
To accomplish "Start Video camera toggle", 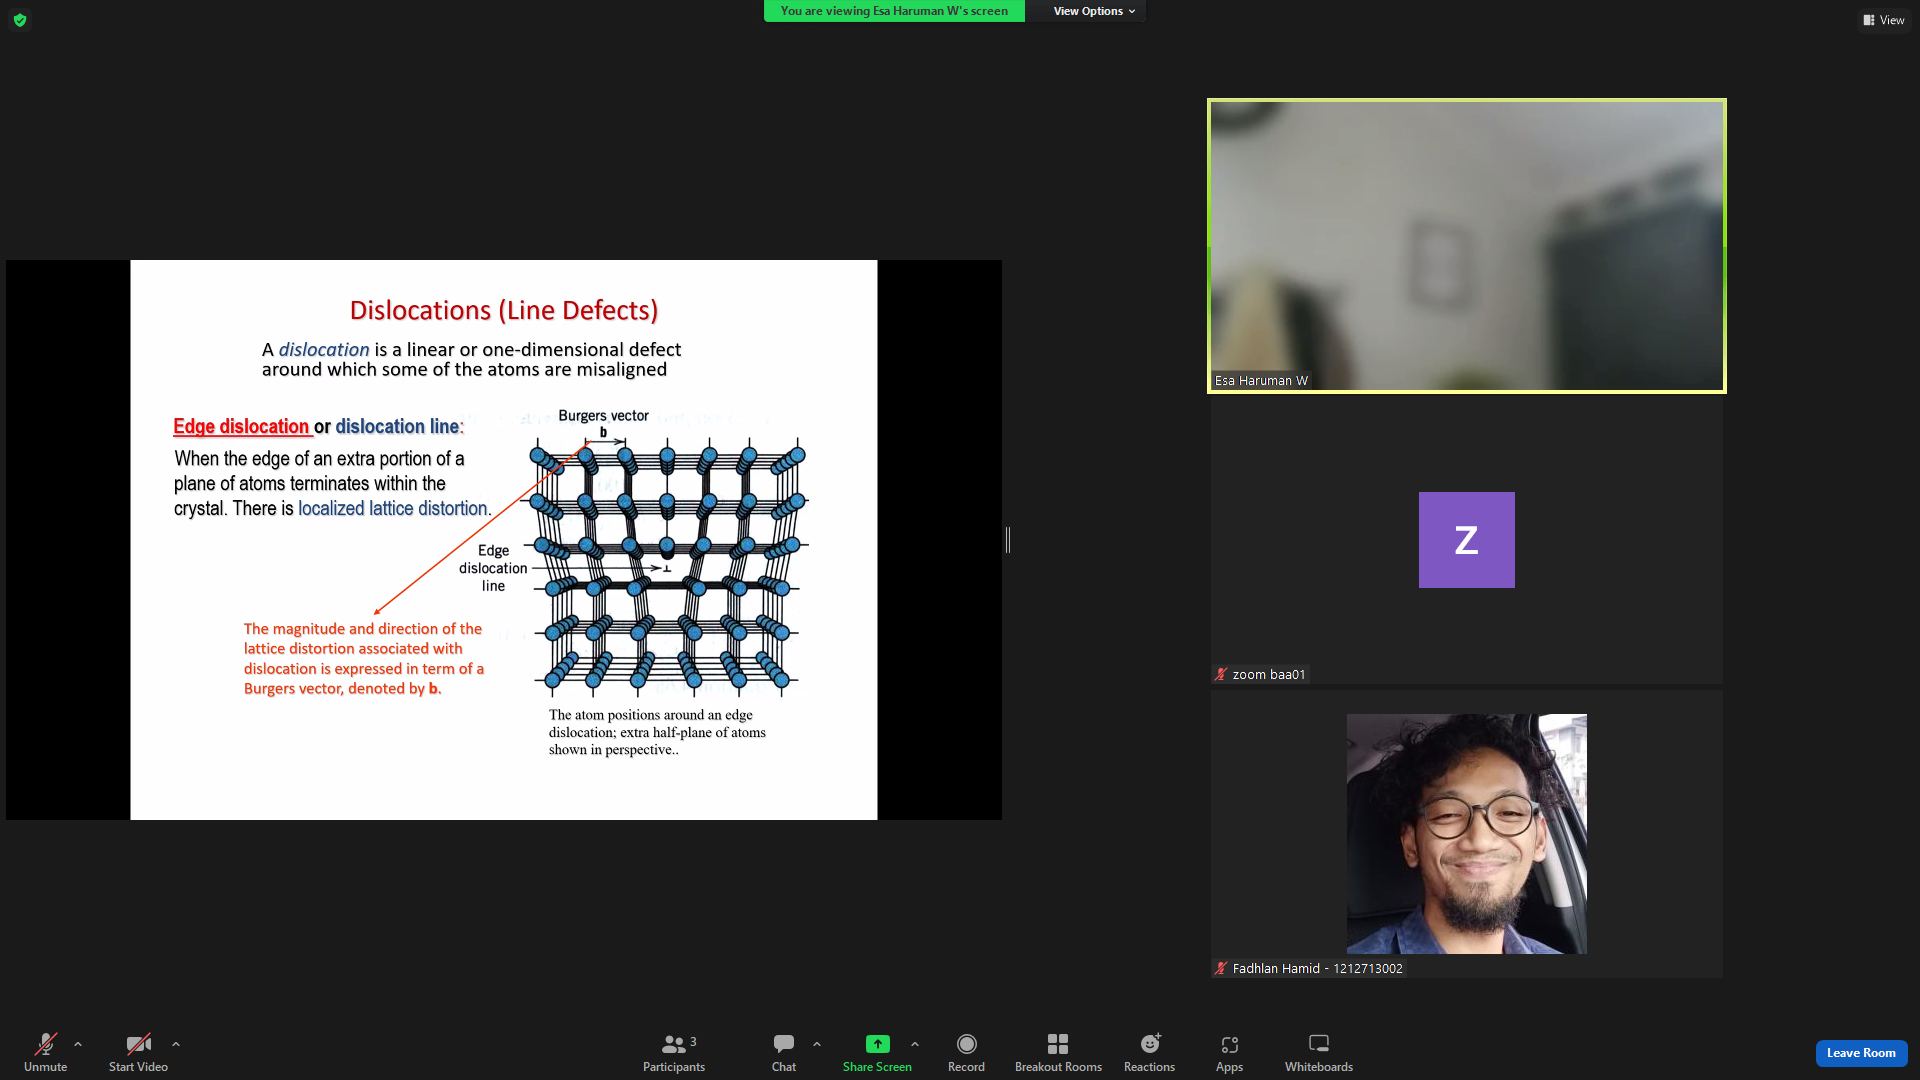I will click(138, 1052).
